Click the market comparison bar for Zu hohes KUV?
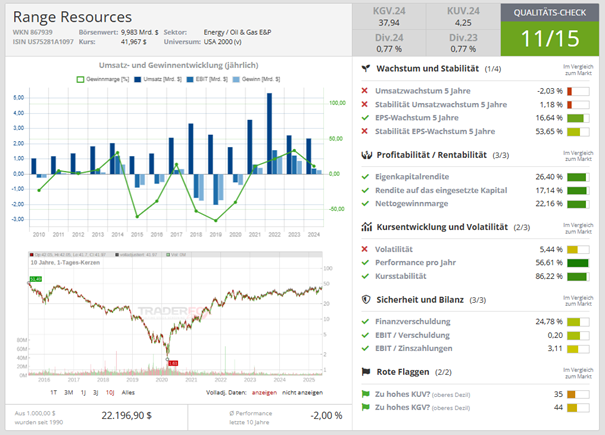This screenshot has width=605, height=435. click(578, 394)
